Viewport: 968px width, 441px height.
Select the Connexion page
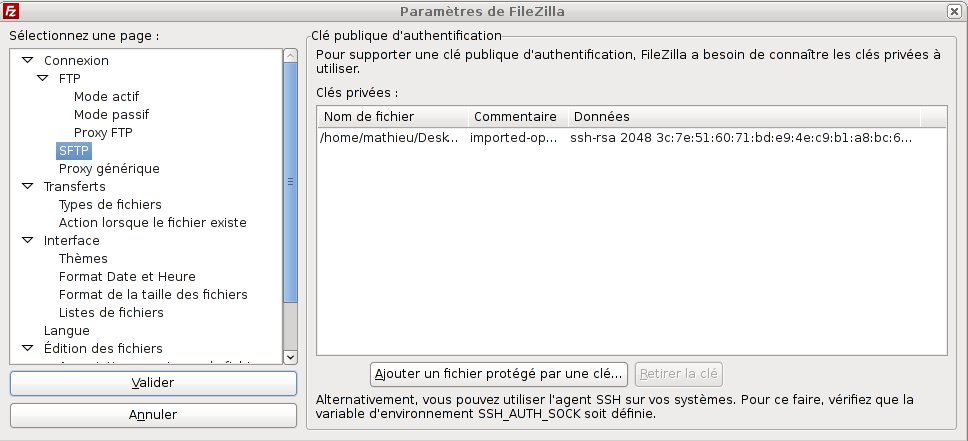coord(76,61)
